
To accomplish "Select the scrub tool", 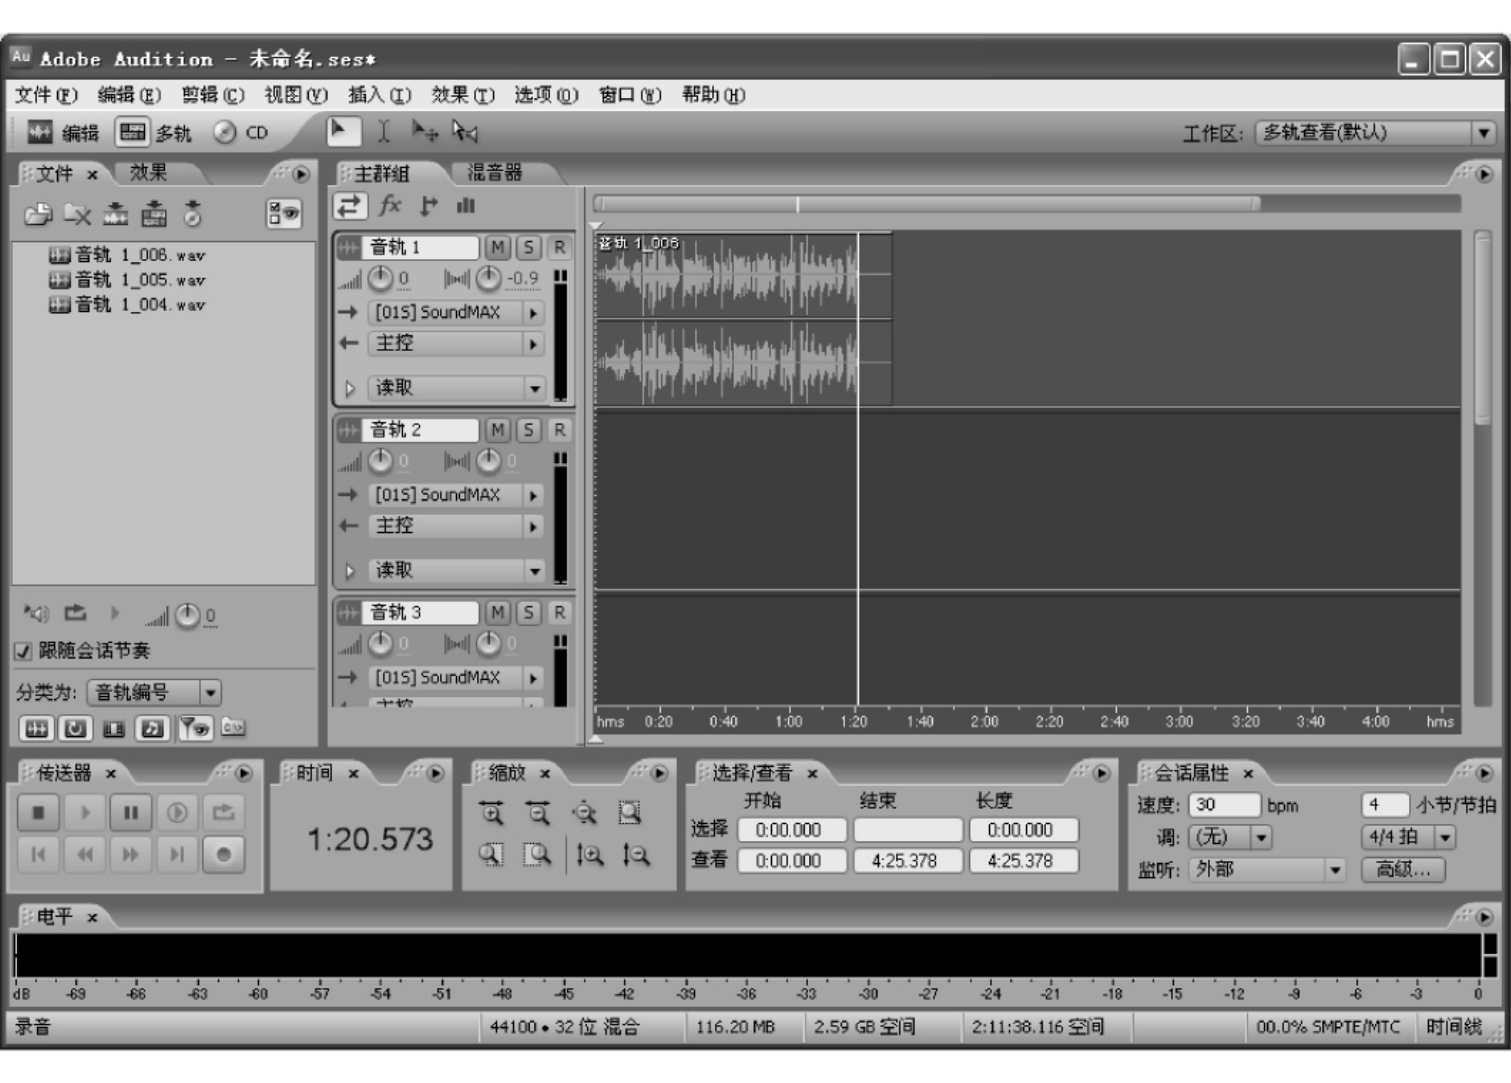I will pos(465,132).
